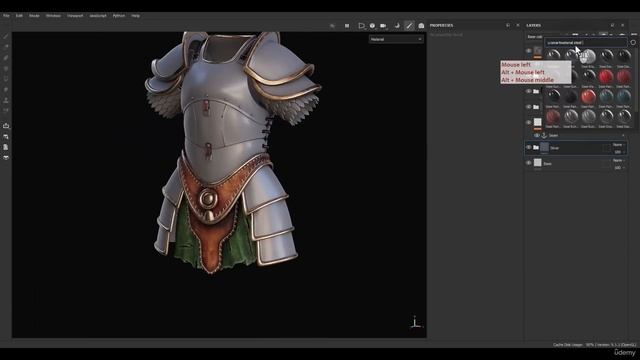Open the Material viewport channel dropdown
The image size is (640, 360).
pyautogui.click(x=396, y=39)
